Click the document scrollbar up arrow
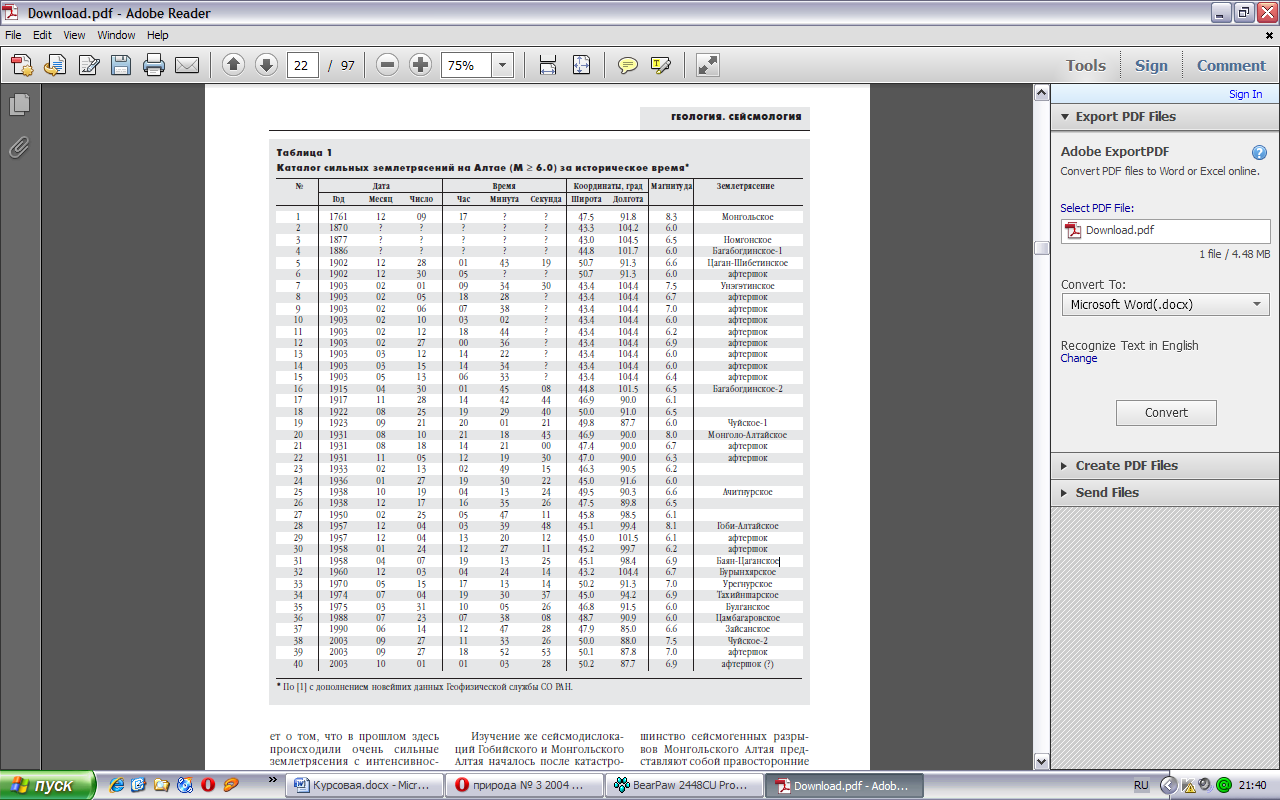This screenshot has width=1280, height=800. (x=1041, y=93)
